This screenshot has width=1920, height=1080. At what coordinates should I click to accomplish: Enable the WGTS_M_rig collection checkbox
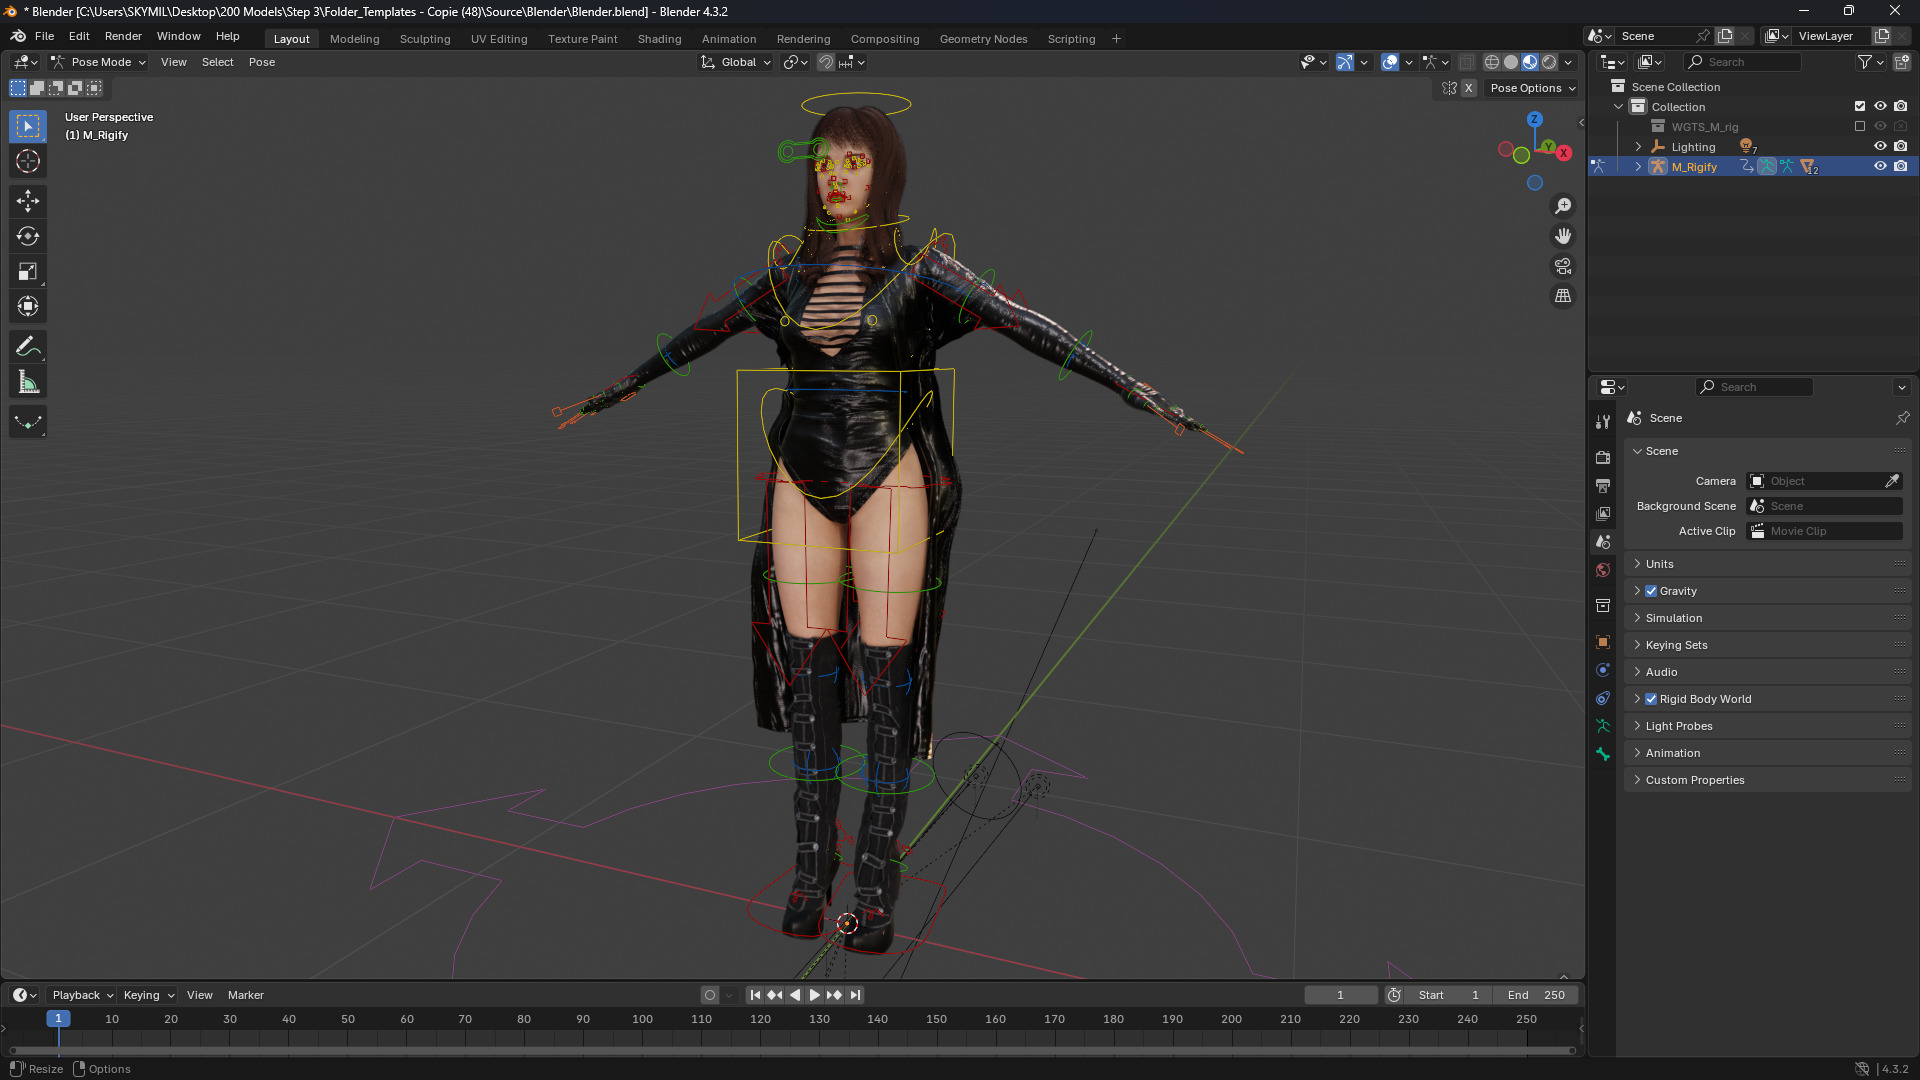point(1860,126)
